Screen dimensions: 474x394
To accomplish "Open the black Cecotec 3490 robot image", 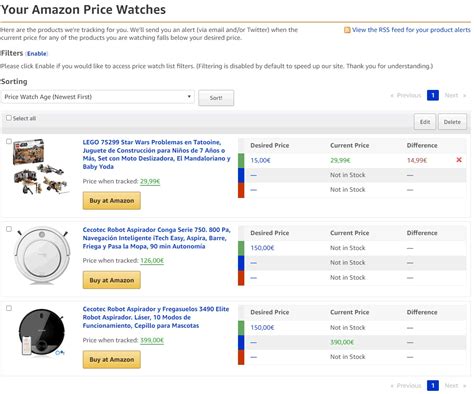I will click(x=42, y=332).
